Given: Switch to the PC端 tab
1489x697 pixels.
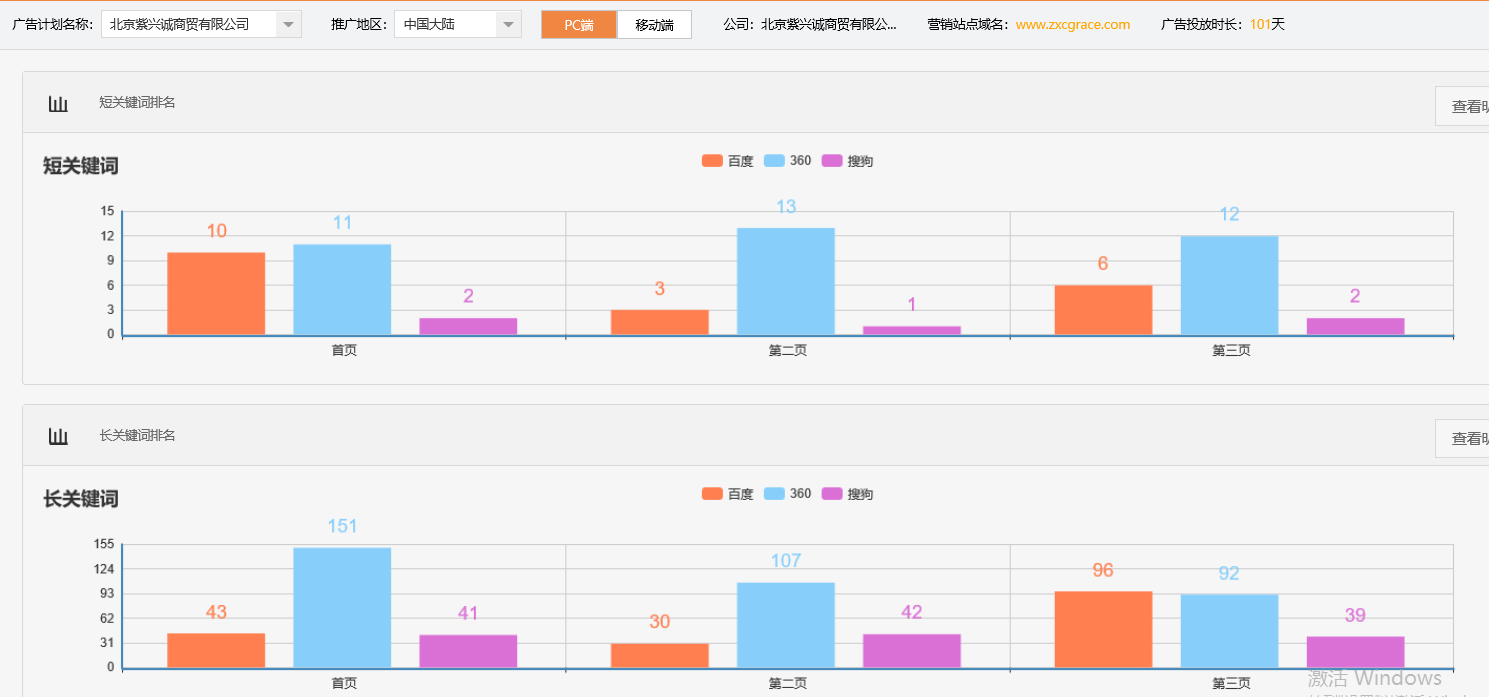Looking at the screenshot, I should 579,24.
